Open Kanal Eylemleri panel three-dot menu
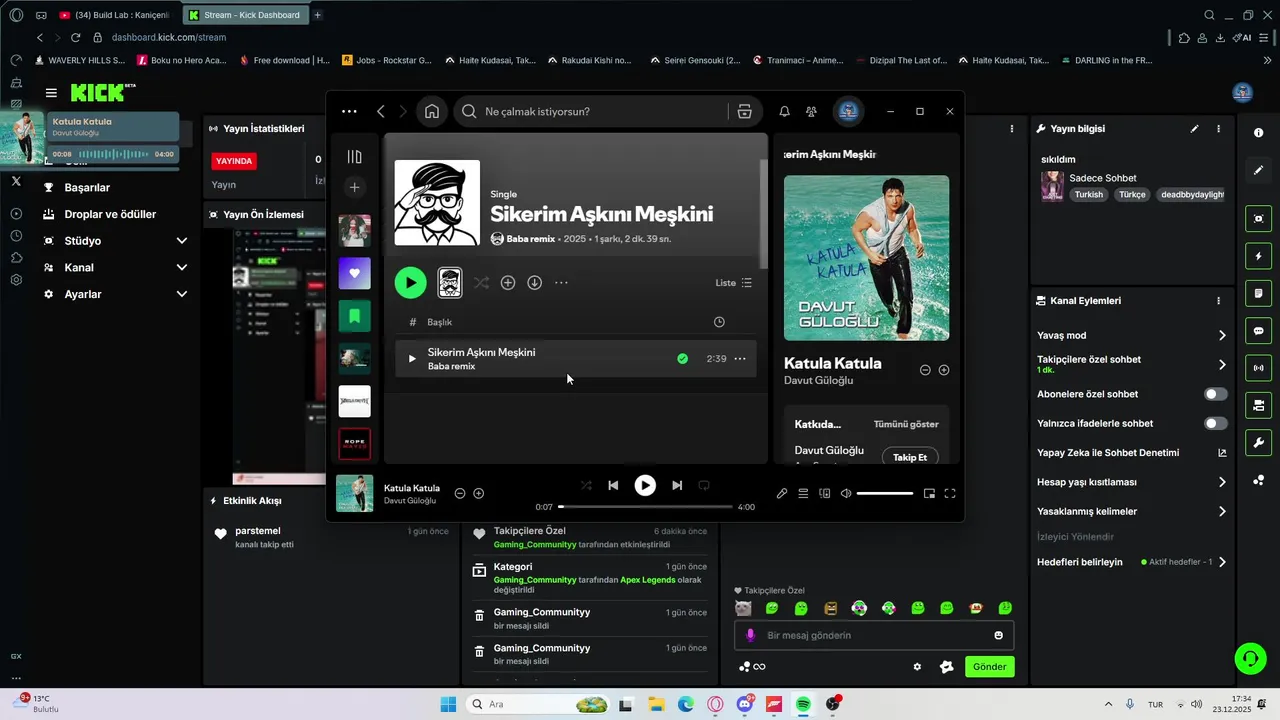1280x720 pixels. tap(1218, 301)
